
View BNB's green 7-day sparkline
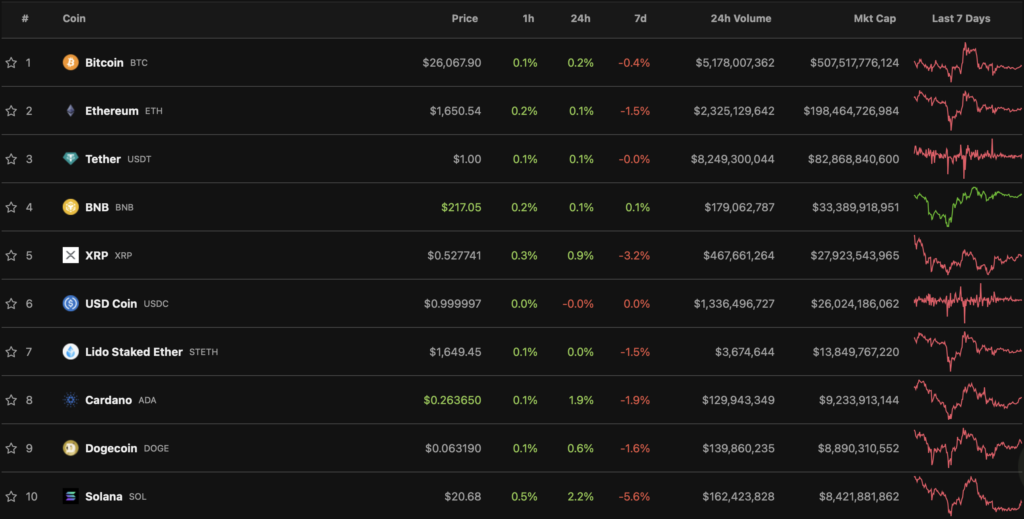968,206
